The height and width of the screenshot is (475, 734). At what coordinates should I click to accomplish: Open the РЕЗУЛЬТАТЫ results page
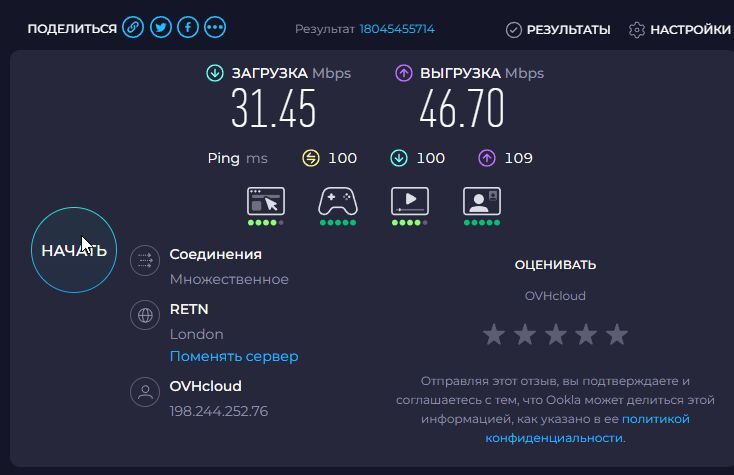pyautogui.click(x=558, y=30)
